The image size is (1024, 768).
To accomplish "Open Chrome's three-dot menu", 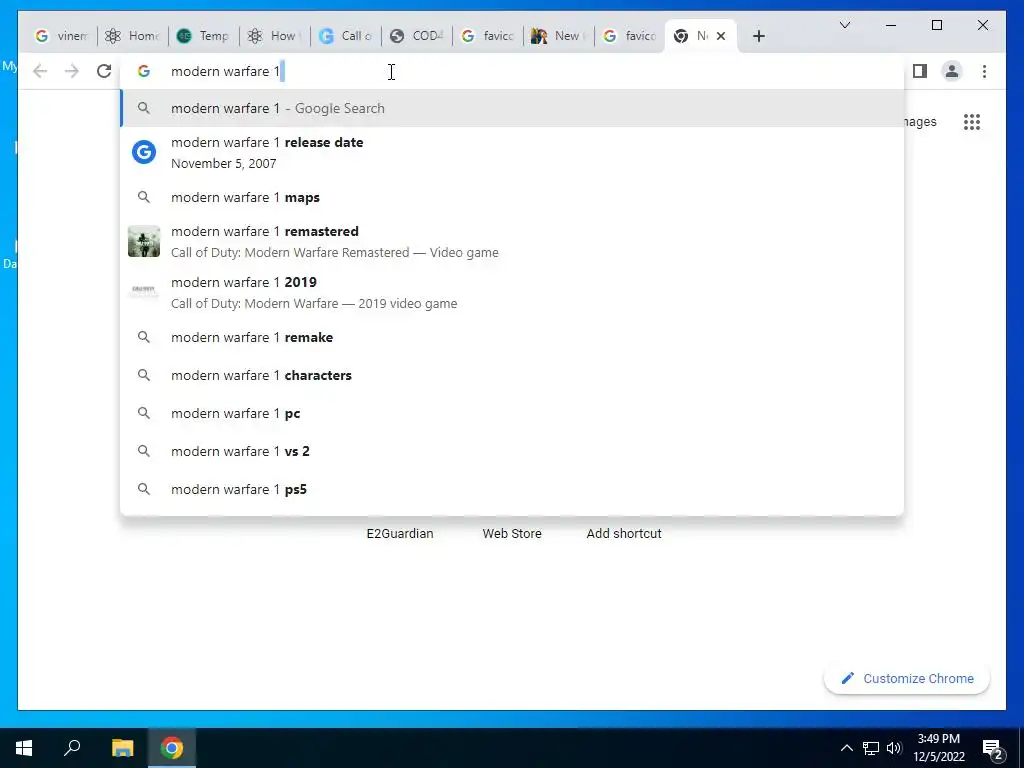I will point(984,71).
